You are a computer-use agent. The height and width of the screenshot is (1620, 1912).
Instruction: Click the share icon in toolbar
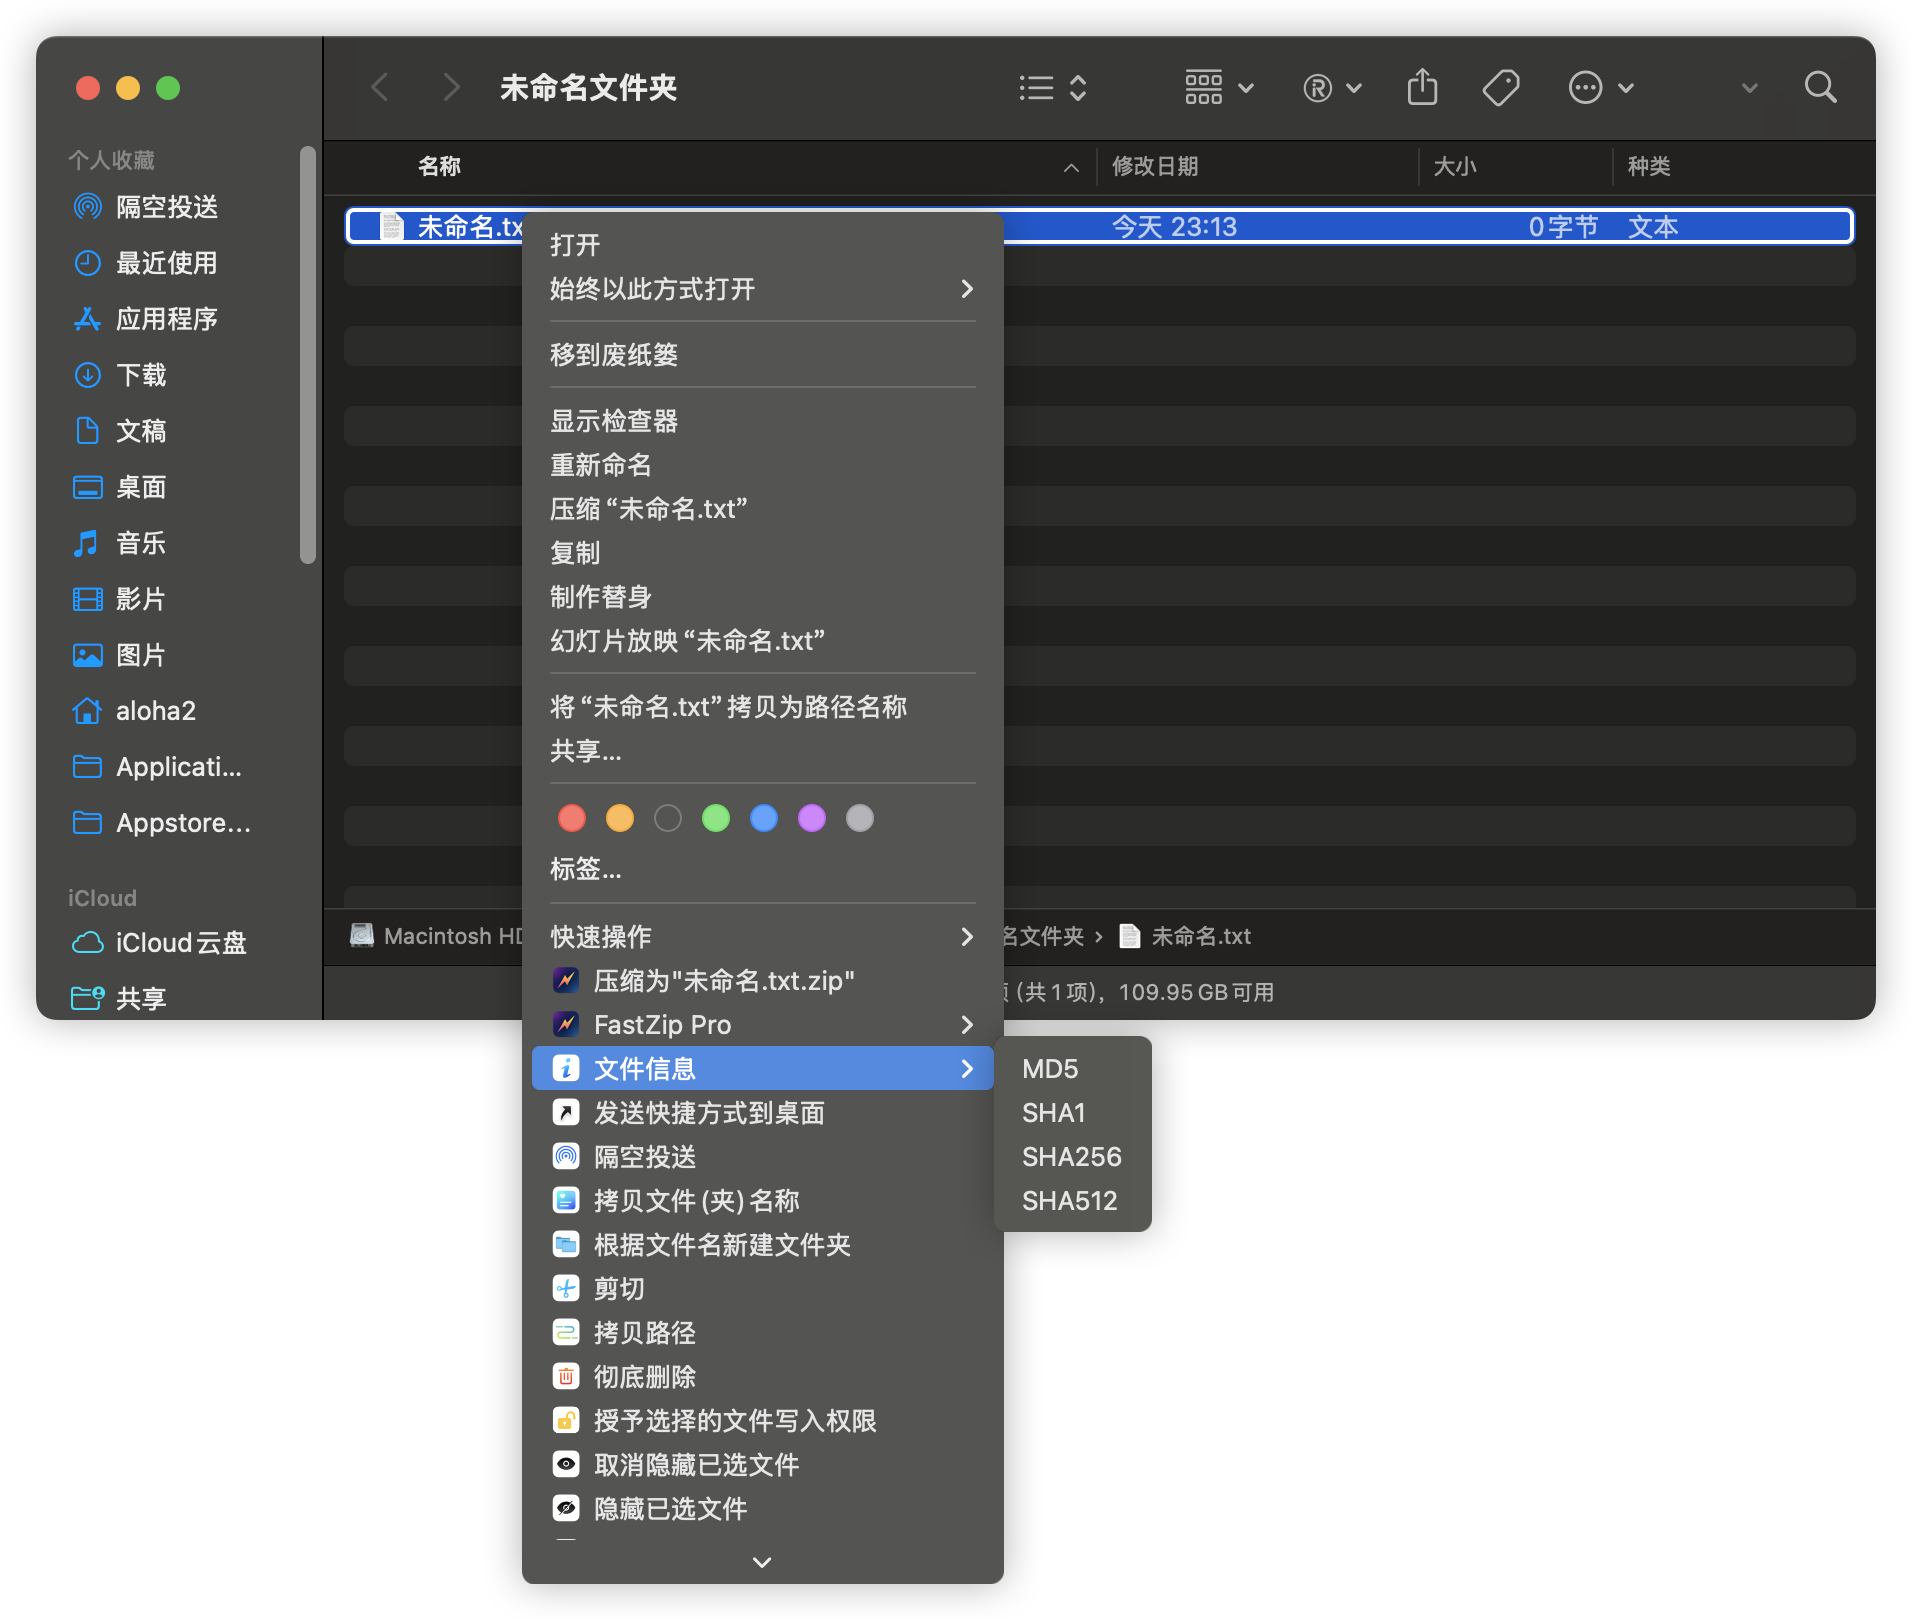[x=1422, y=88]
